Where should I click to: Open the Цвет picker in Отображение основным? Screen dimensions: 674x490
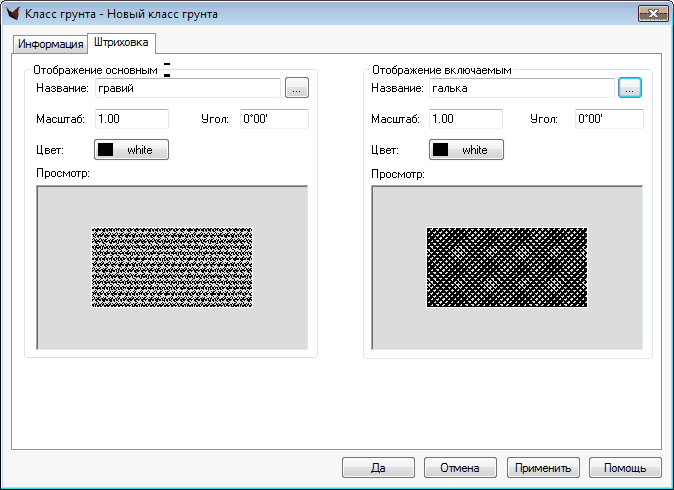(x=131, y=150)
